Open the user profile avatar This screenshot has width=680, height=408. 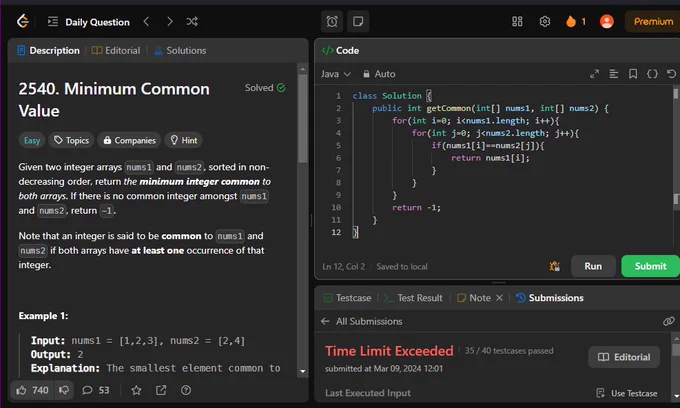607,21
